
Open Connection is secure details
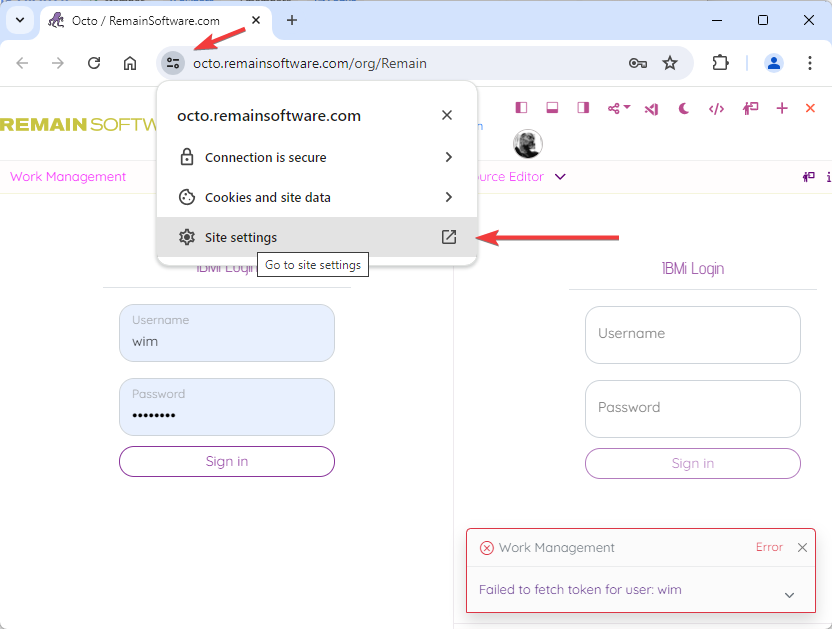317,157
